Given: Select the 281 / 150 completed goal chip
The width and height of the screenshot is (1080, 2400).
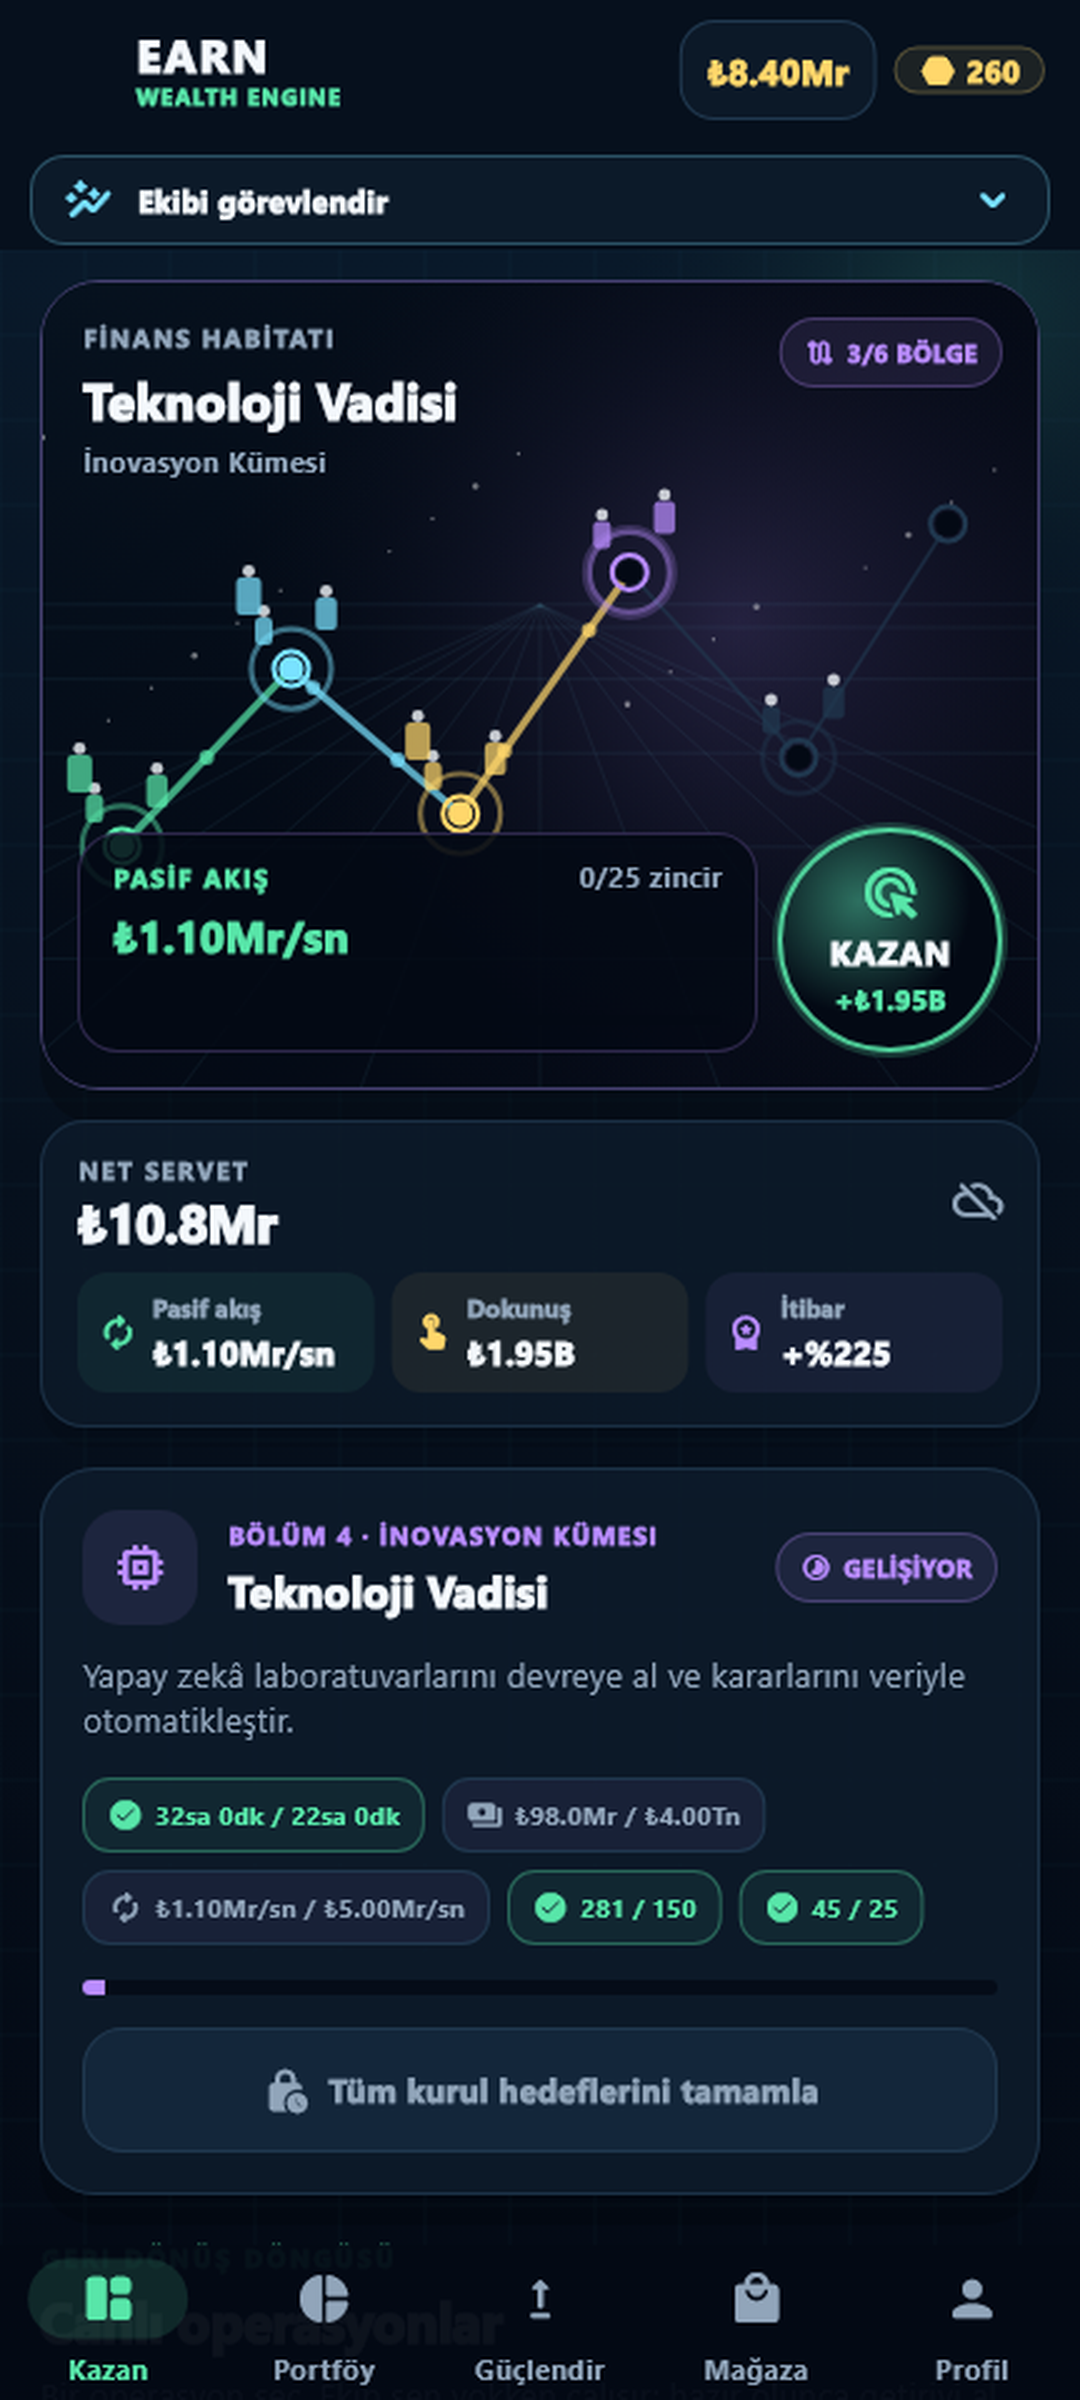Looking at the screenshot, I should (x=615, y=1908).
